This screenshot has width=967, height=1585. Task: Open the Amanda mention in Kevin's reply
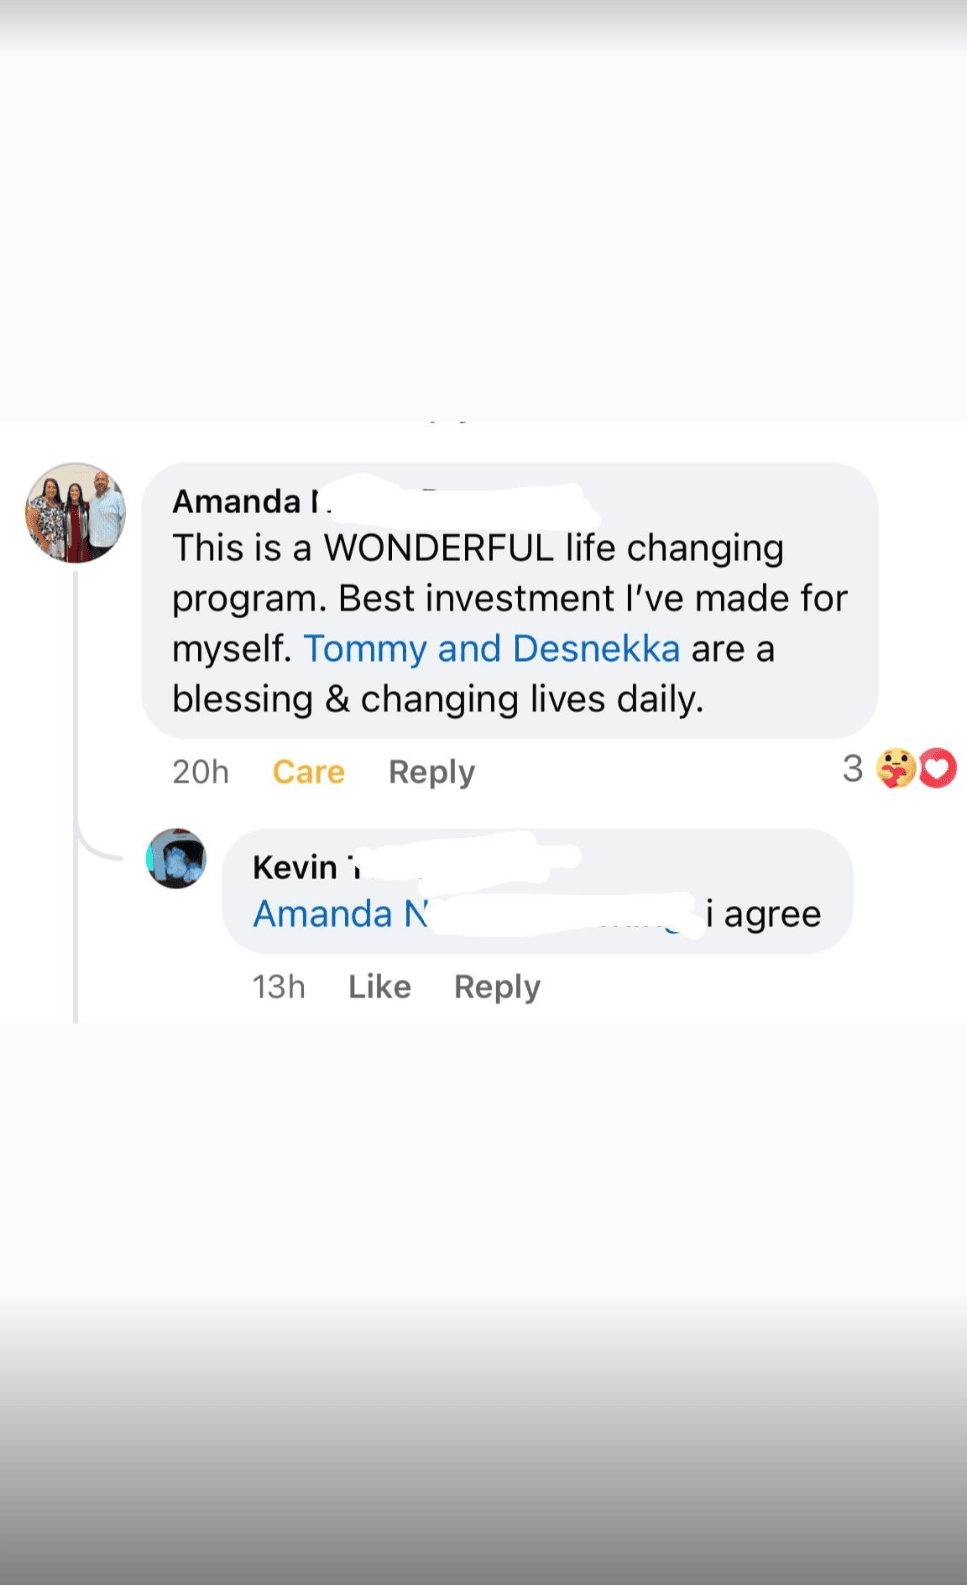tap(340, 914)
